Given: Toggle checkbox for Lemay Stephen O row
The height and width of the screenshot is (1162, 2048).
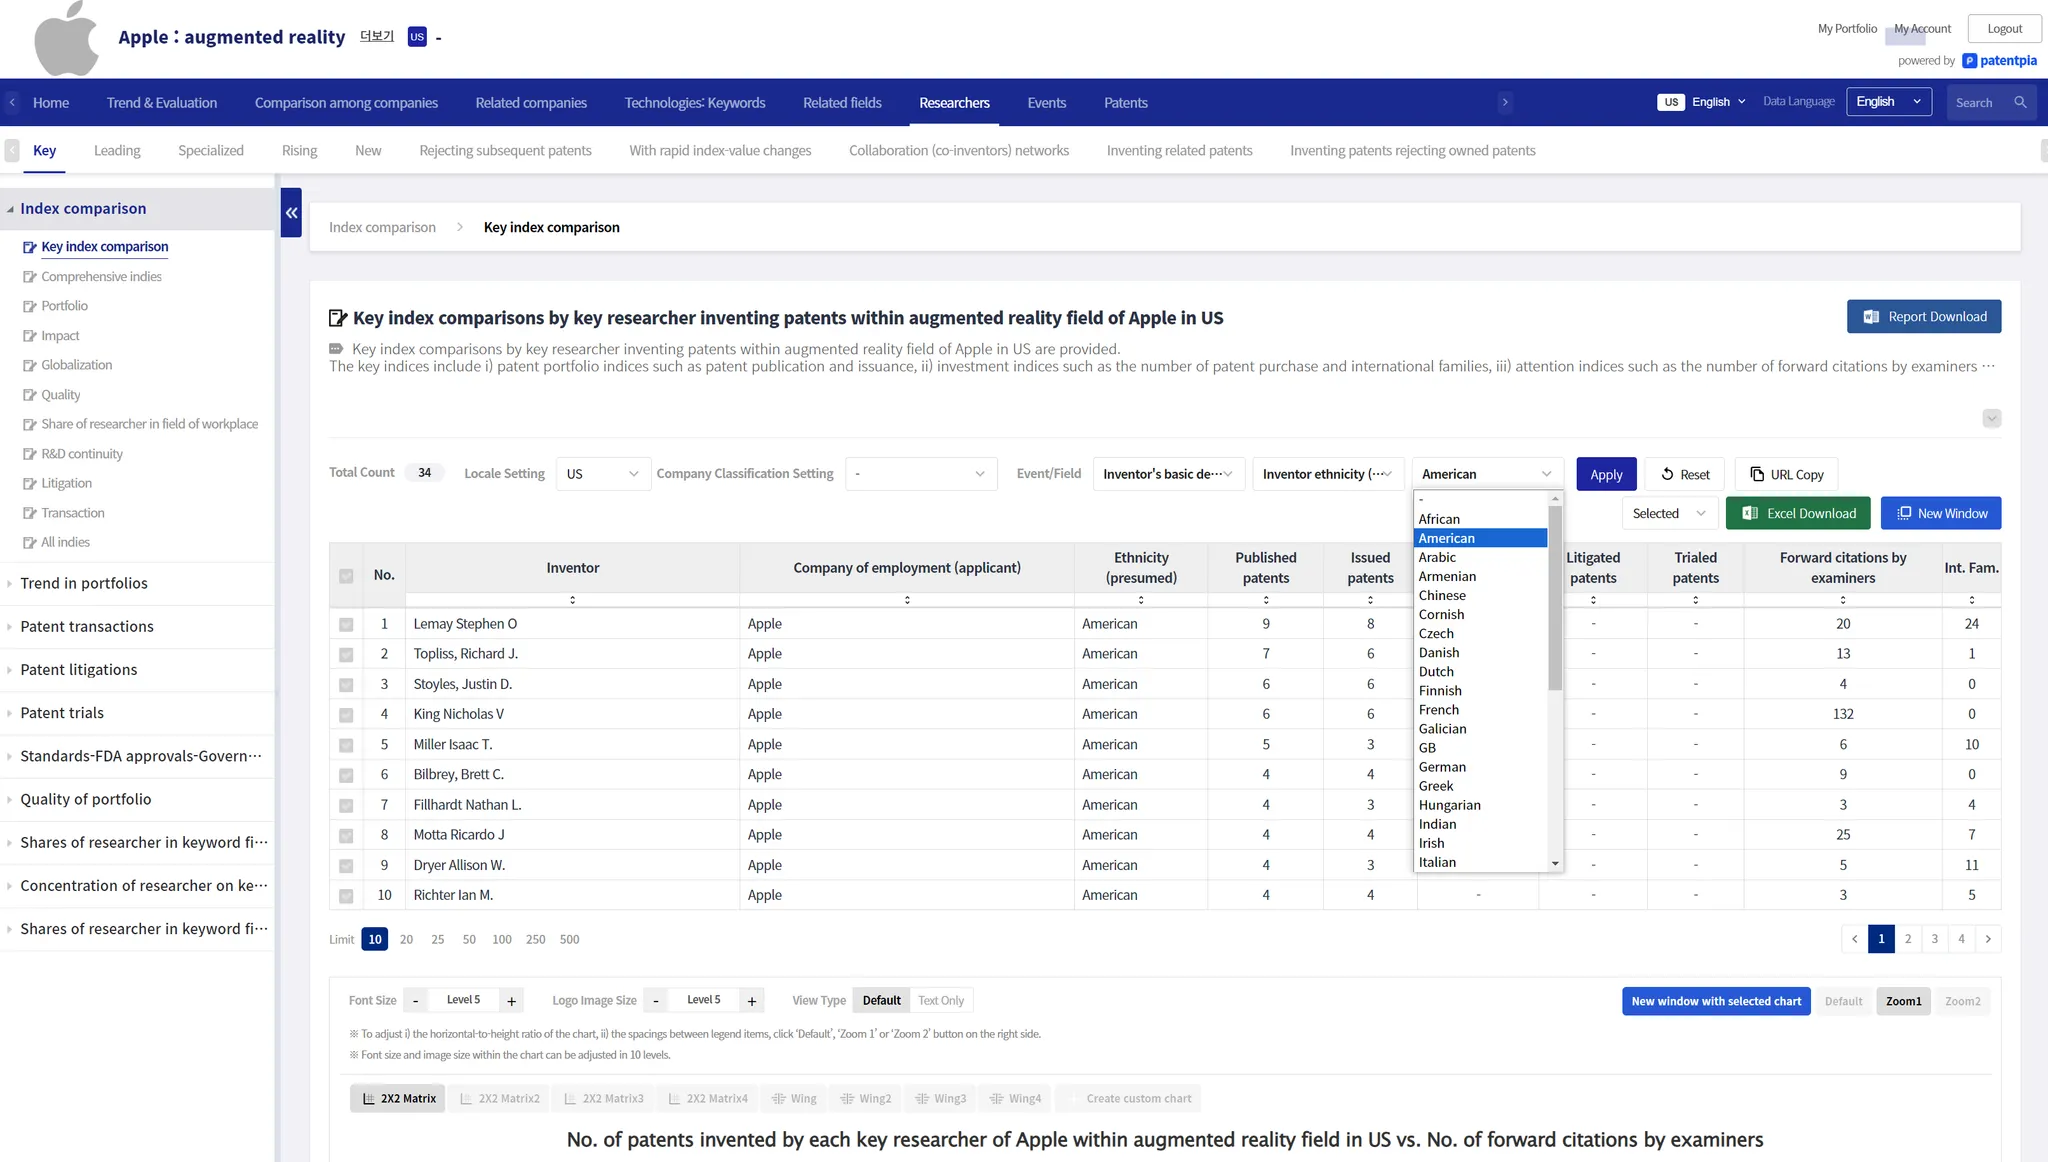Looking at the screenshot, I should coord(346,625).
